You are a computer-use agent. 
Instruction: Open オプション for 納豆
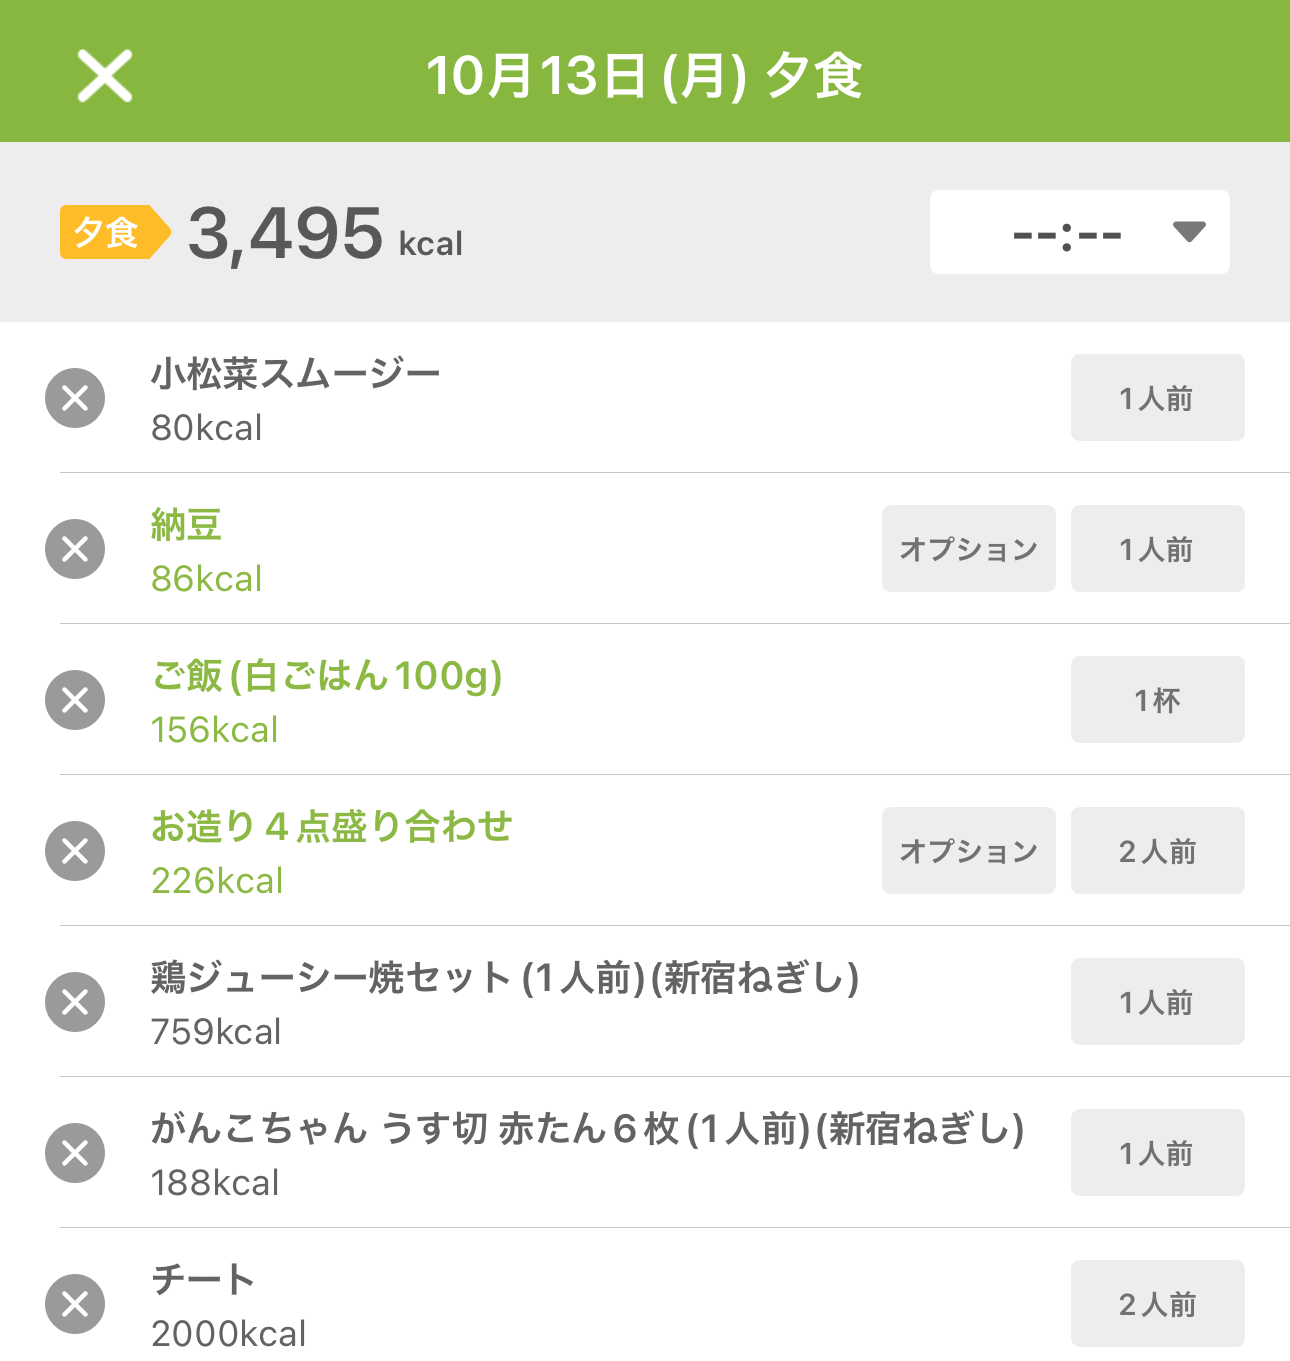968,549
